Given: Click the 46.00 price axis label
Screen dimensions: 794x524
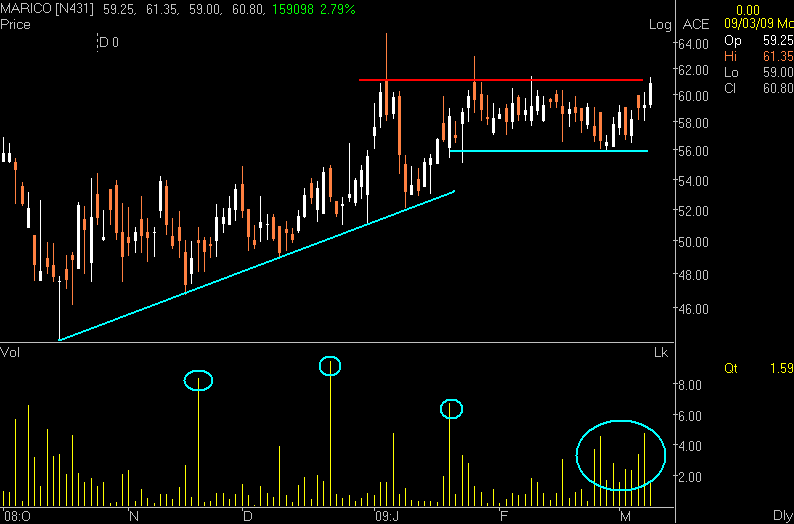Looking at the screenshot, I should 694,308.
